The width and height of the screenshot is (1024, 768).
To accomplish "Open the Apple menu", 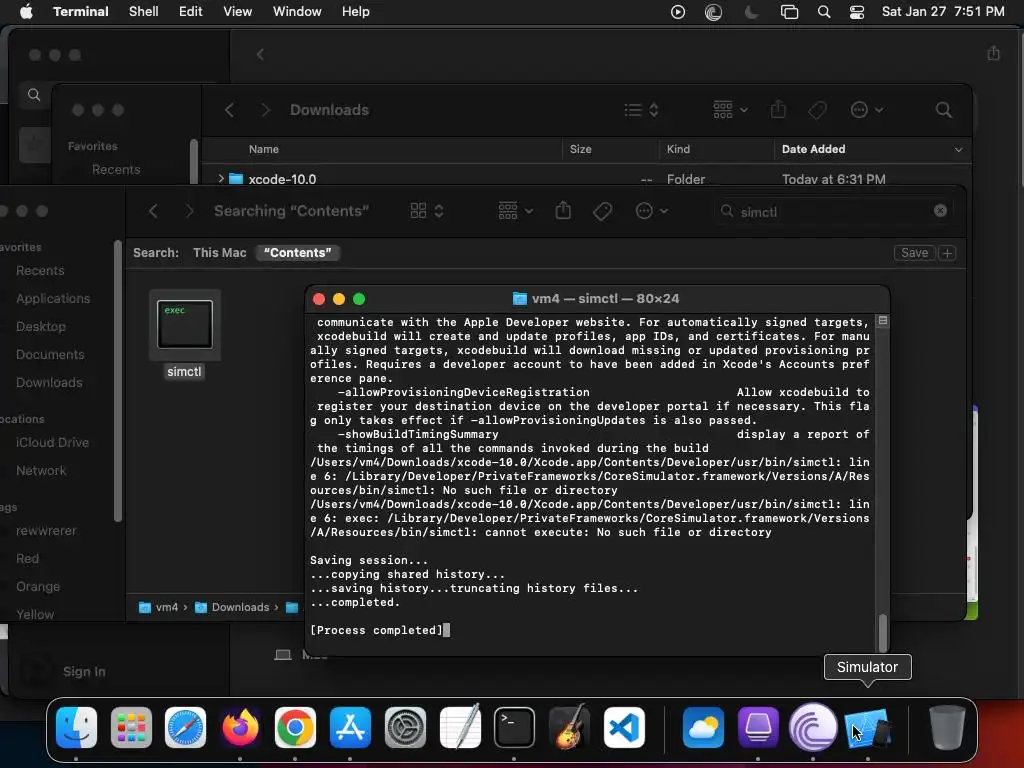I will pyautogui.click(x=26, y=12).
